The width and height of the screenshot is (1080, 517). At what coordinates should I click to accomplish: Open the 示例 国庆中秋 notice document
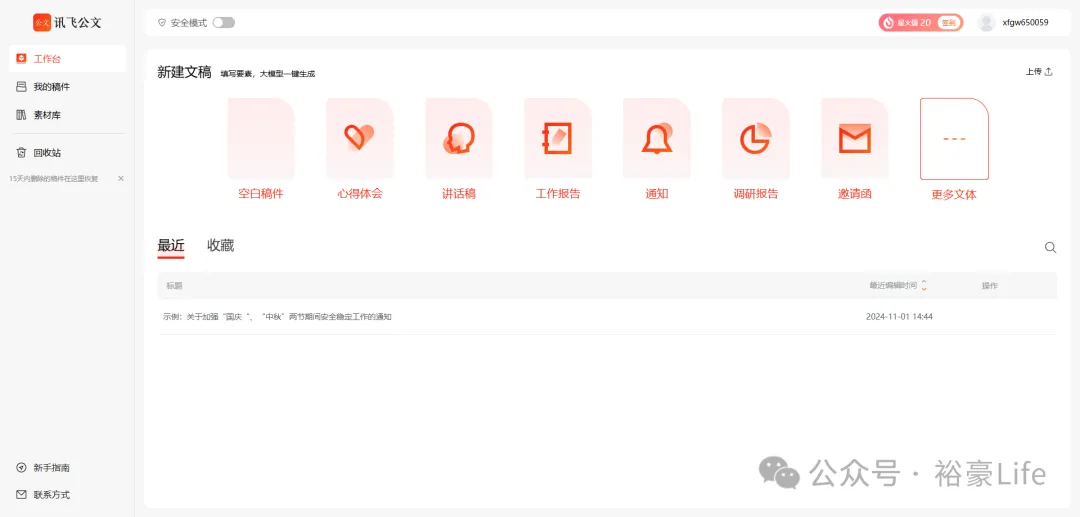click(278, 317)
